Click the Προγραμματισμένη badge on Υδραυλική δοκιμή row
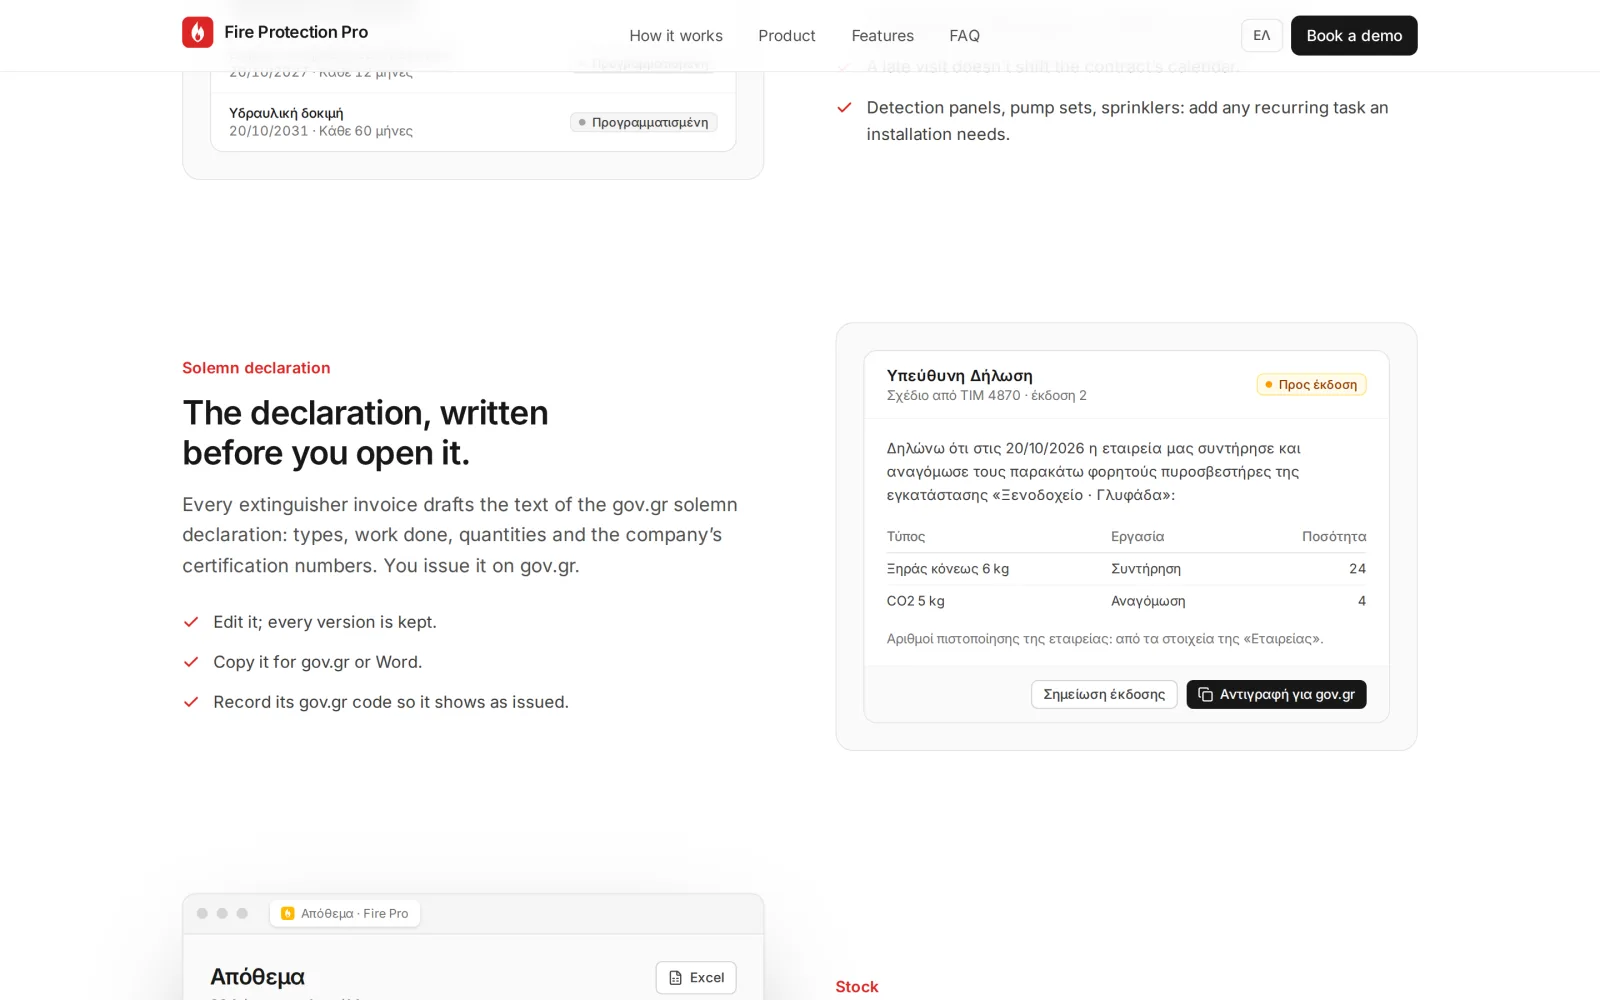Image resolution: width=1600 pixels, height=1000 pixels. point(643,122)
